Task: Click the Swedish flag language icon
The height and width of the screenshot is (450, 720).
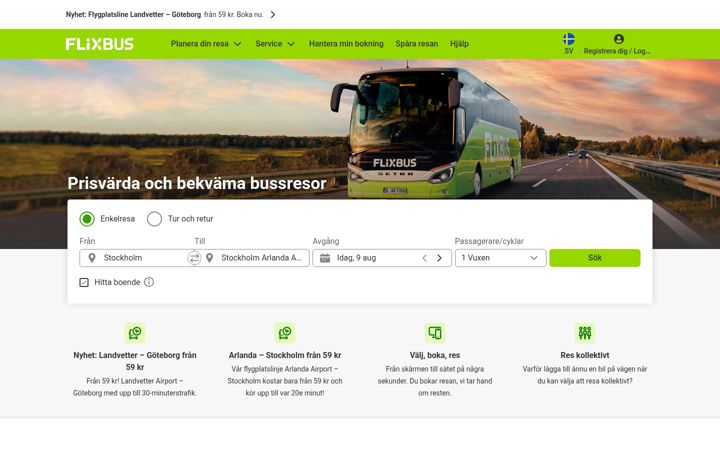Action: (568, 39)
